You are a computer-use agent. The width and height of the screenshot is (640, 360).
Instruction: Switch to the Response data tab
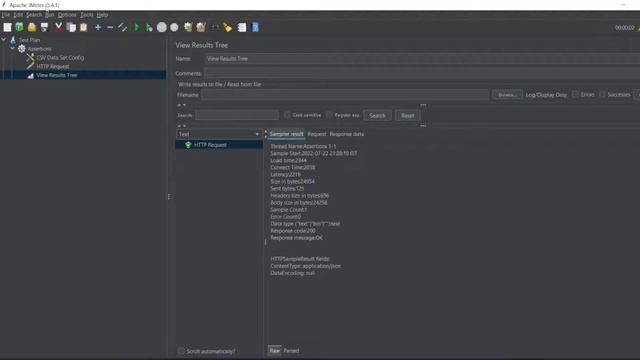click(347, 134)
